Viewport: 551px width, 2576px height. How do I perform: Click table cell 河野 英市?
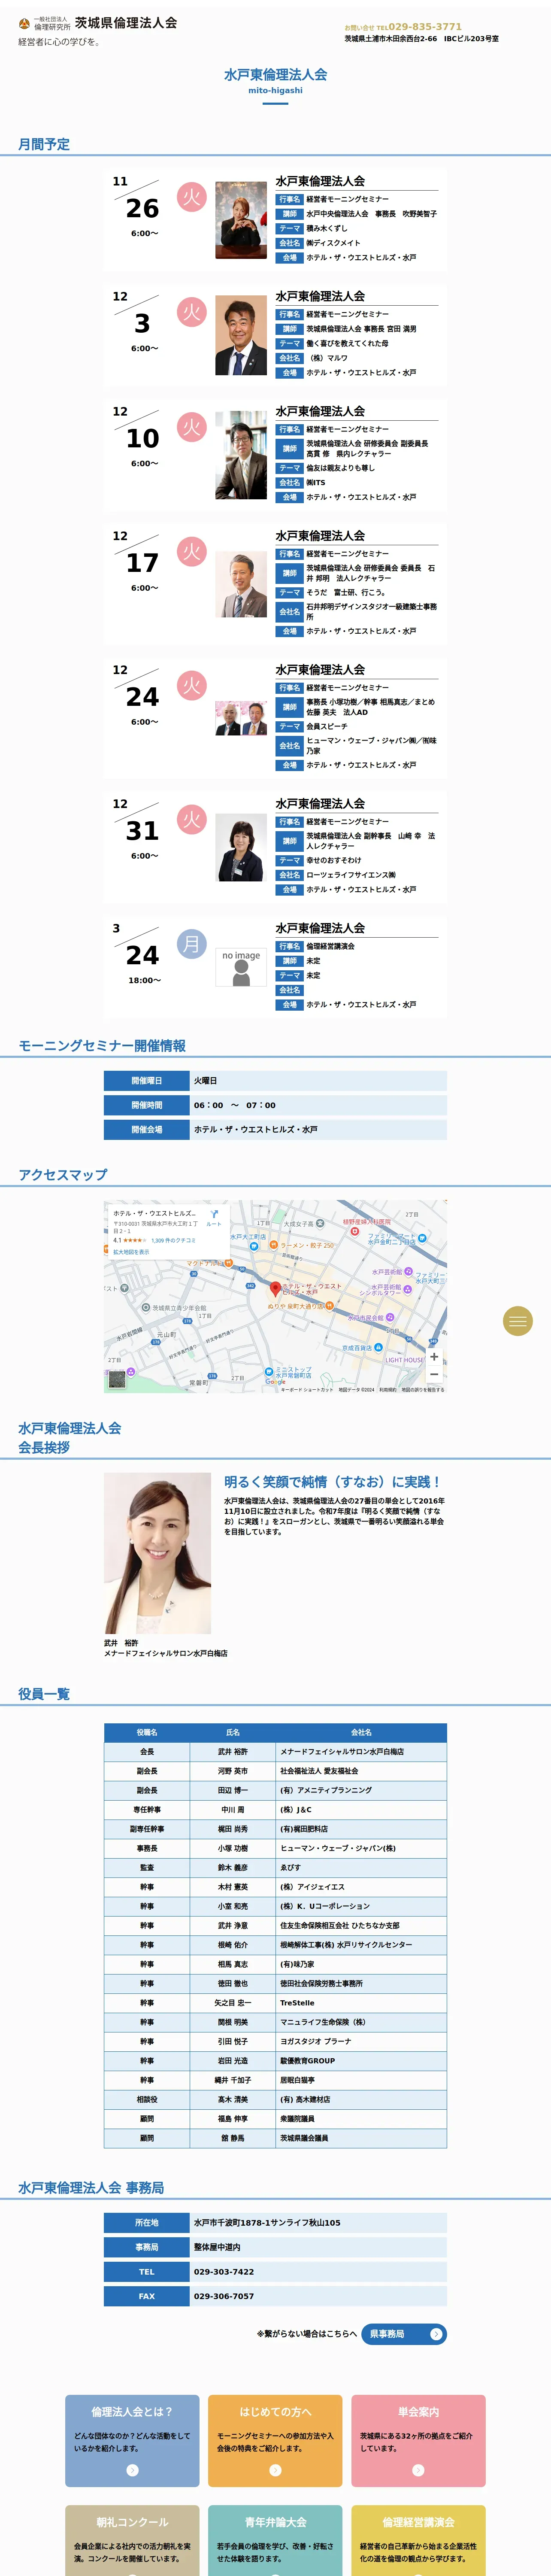coord(233,1771)
